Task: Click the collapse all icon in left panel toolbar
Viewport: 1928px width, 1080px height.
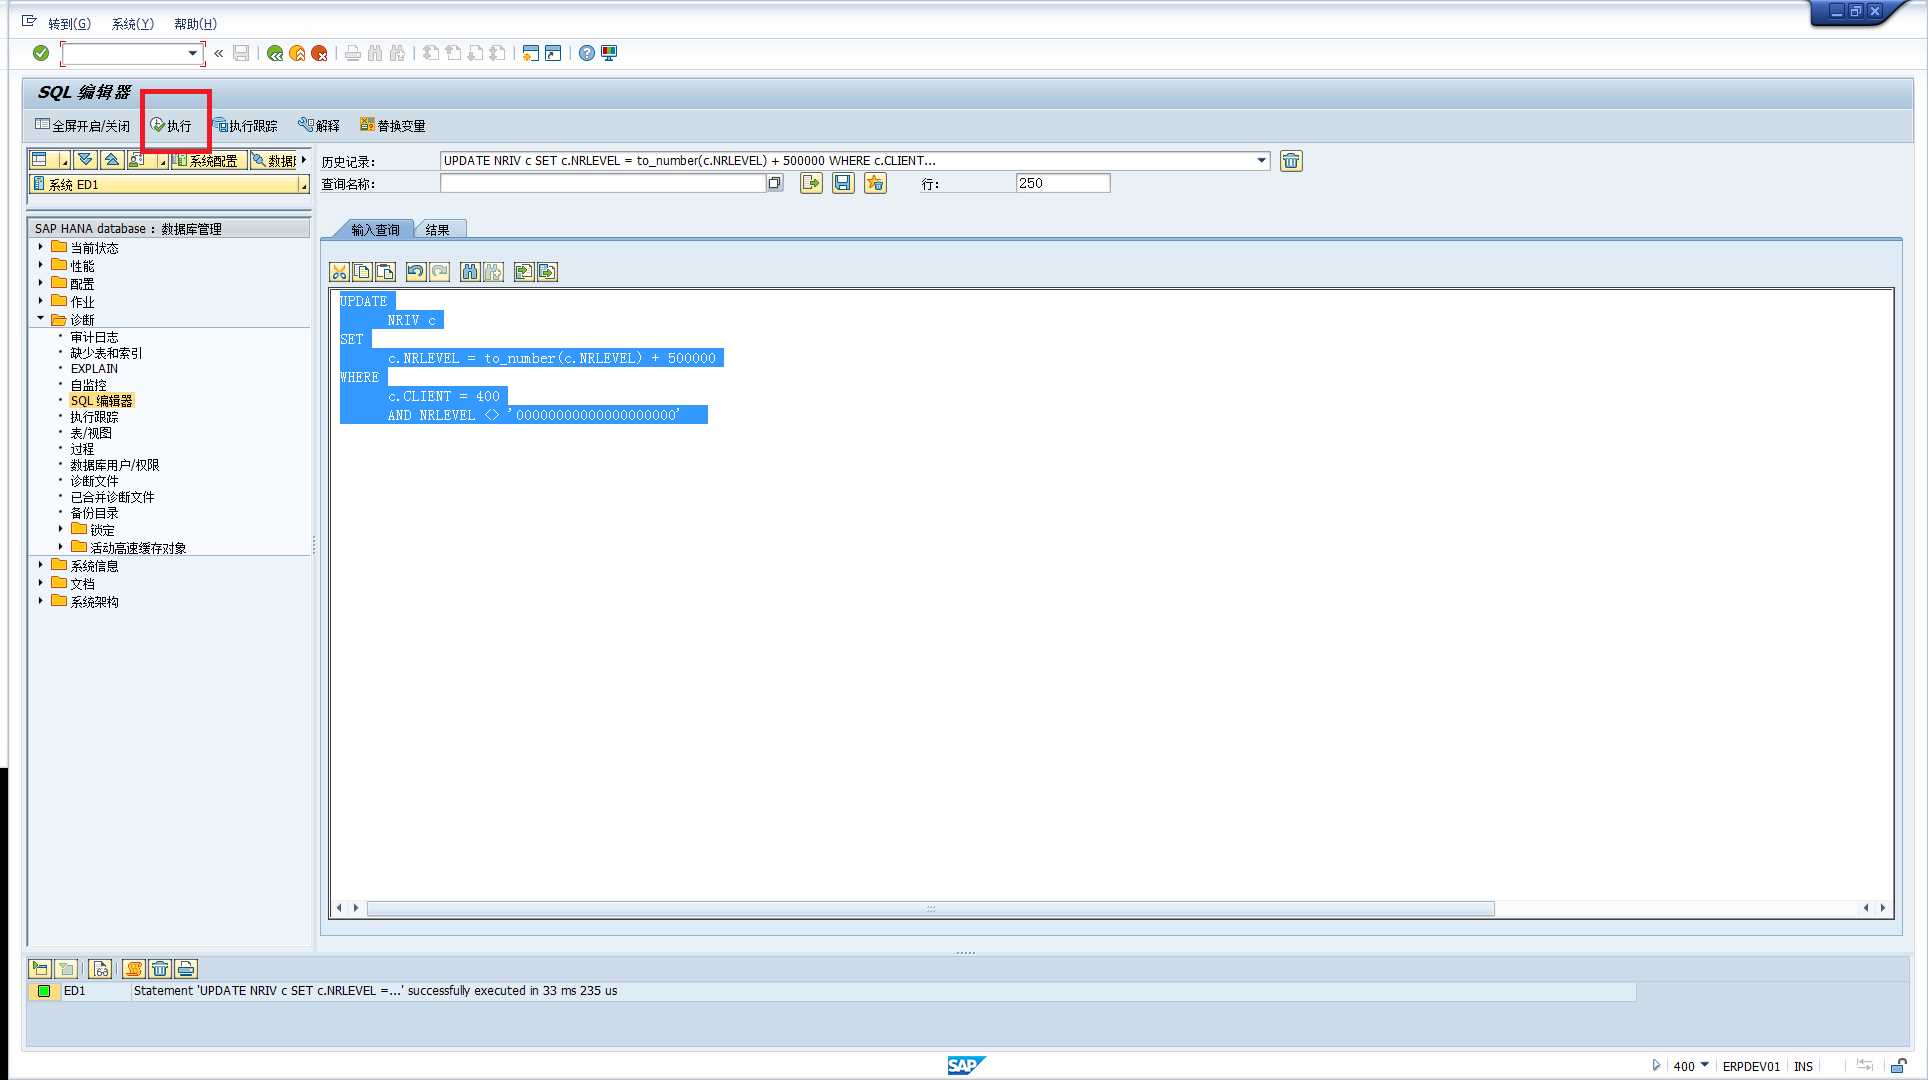Action: tap(112, 160)
